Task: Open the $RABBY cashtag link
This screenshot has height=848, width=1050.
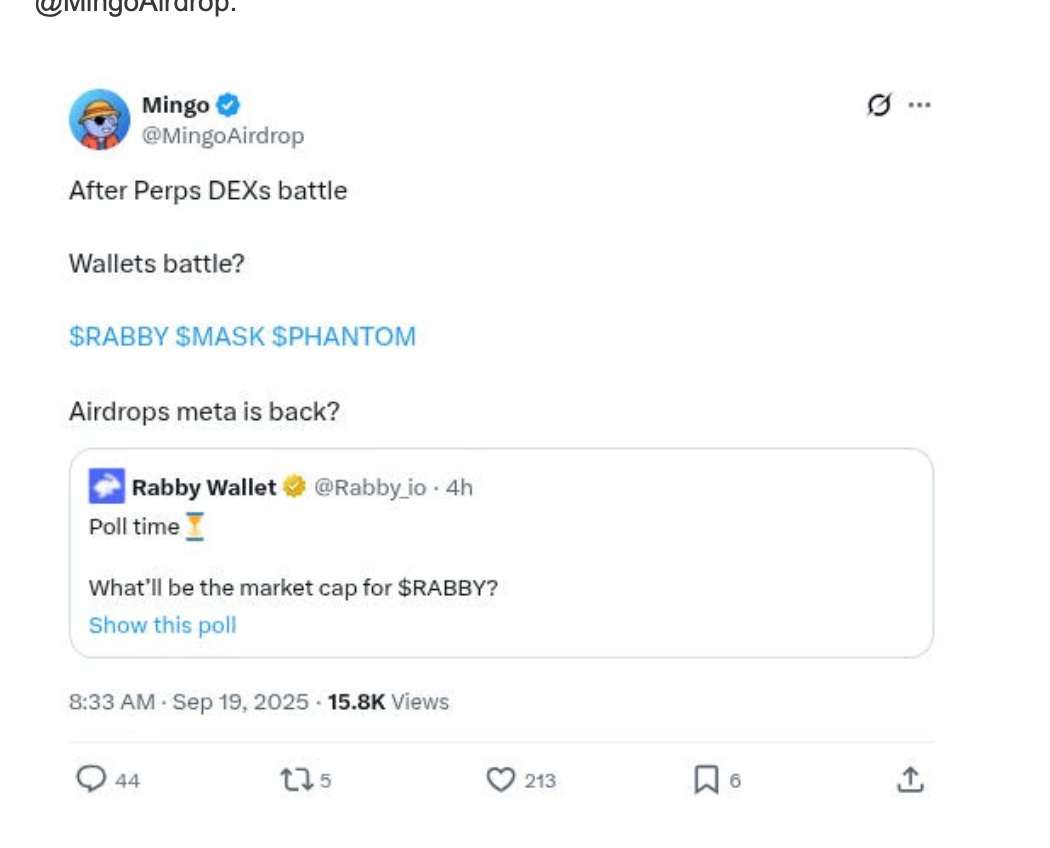Action: point(118,337)
